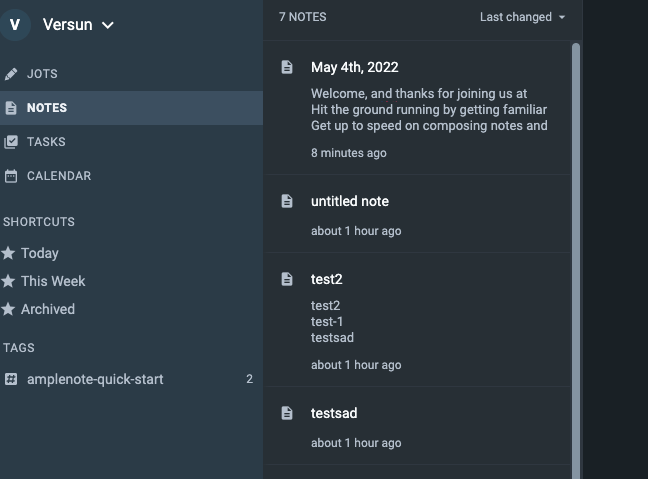
Task: Open the This Week shortcut
Action: [53, 281]
